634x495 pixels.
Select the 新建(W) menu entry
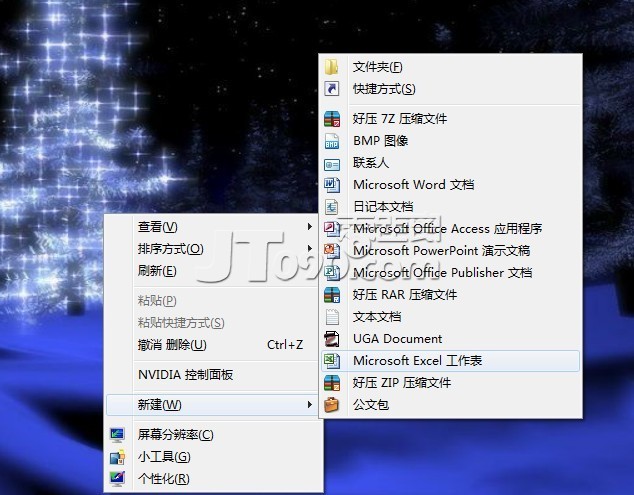pos(212,404)
